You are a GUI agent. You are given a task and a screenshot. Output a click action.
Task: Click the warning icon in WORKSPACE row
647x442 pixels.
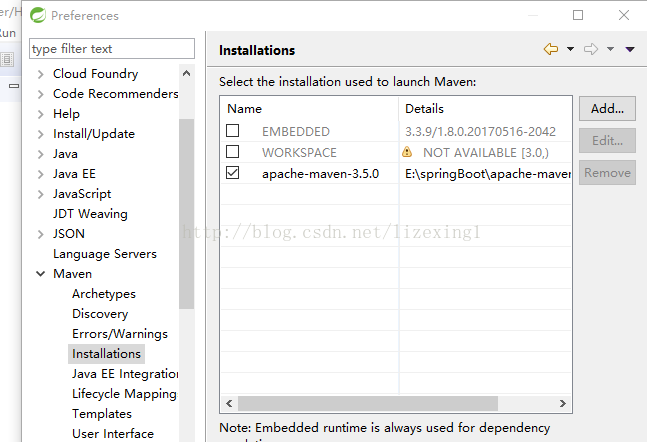click(407, 152)
